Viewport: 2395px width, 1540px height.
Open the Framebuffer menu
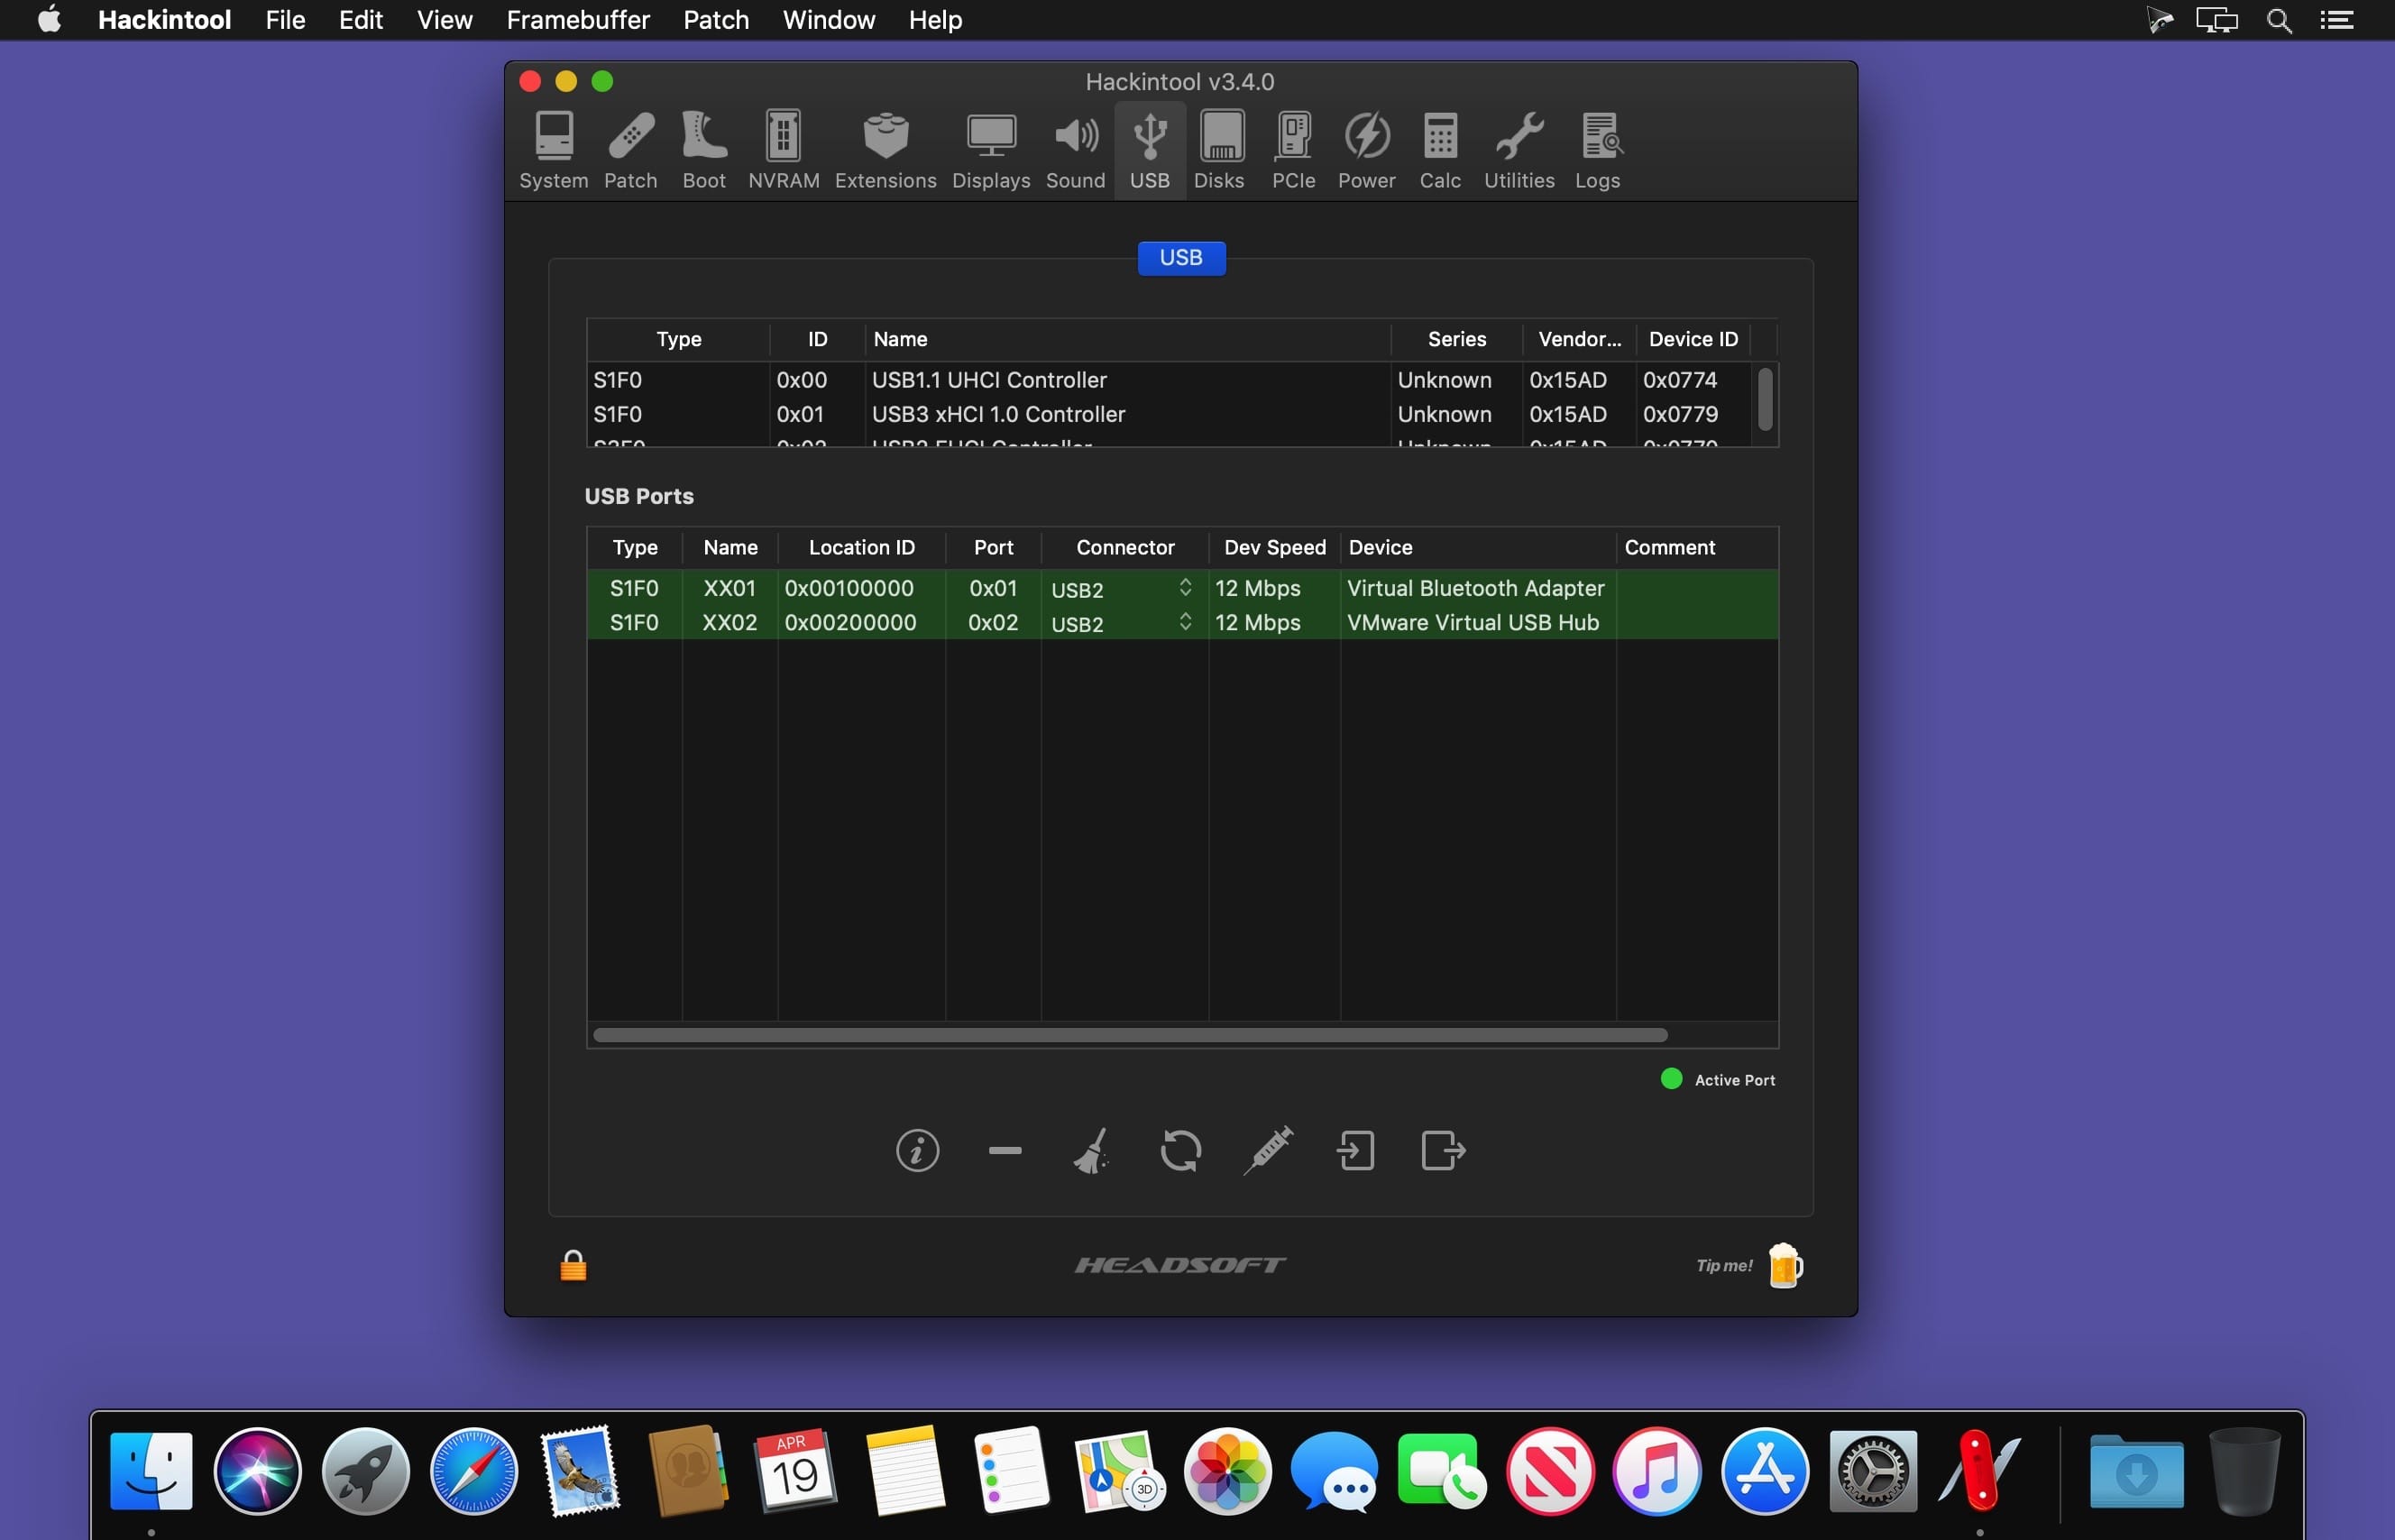point(577,20)
